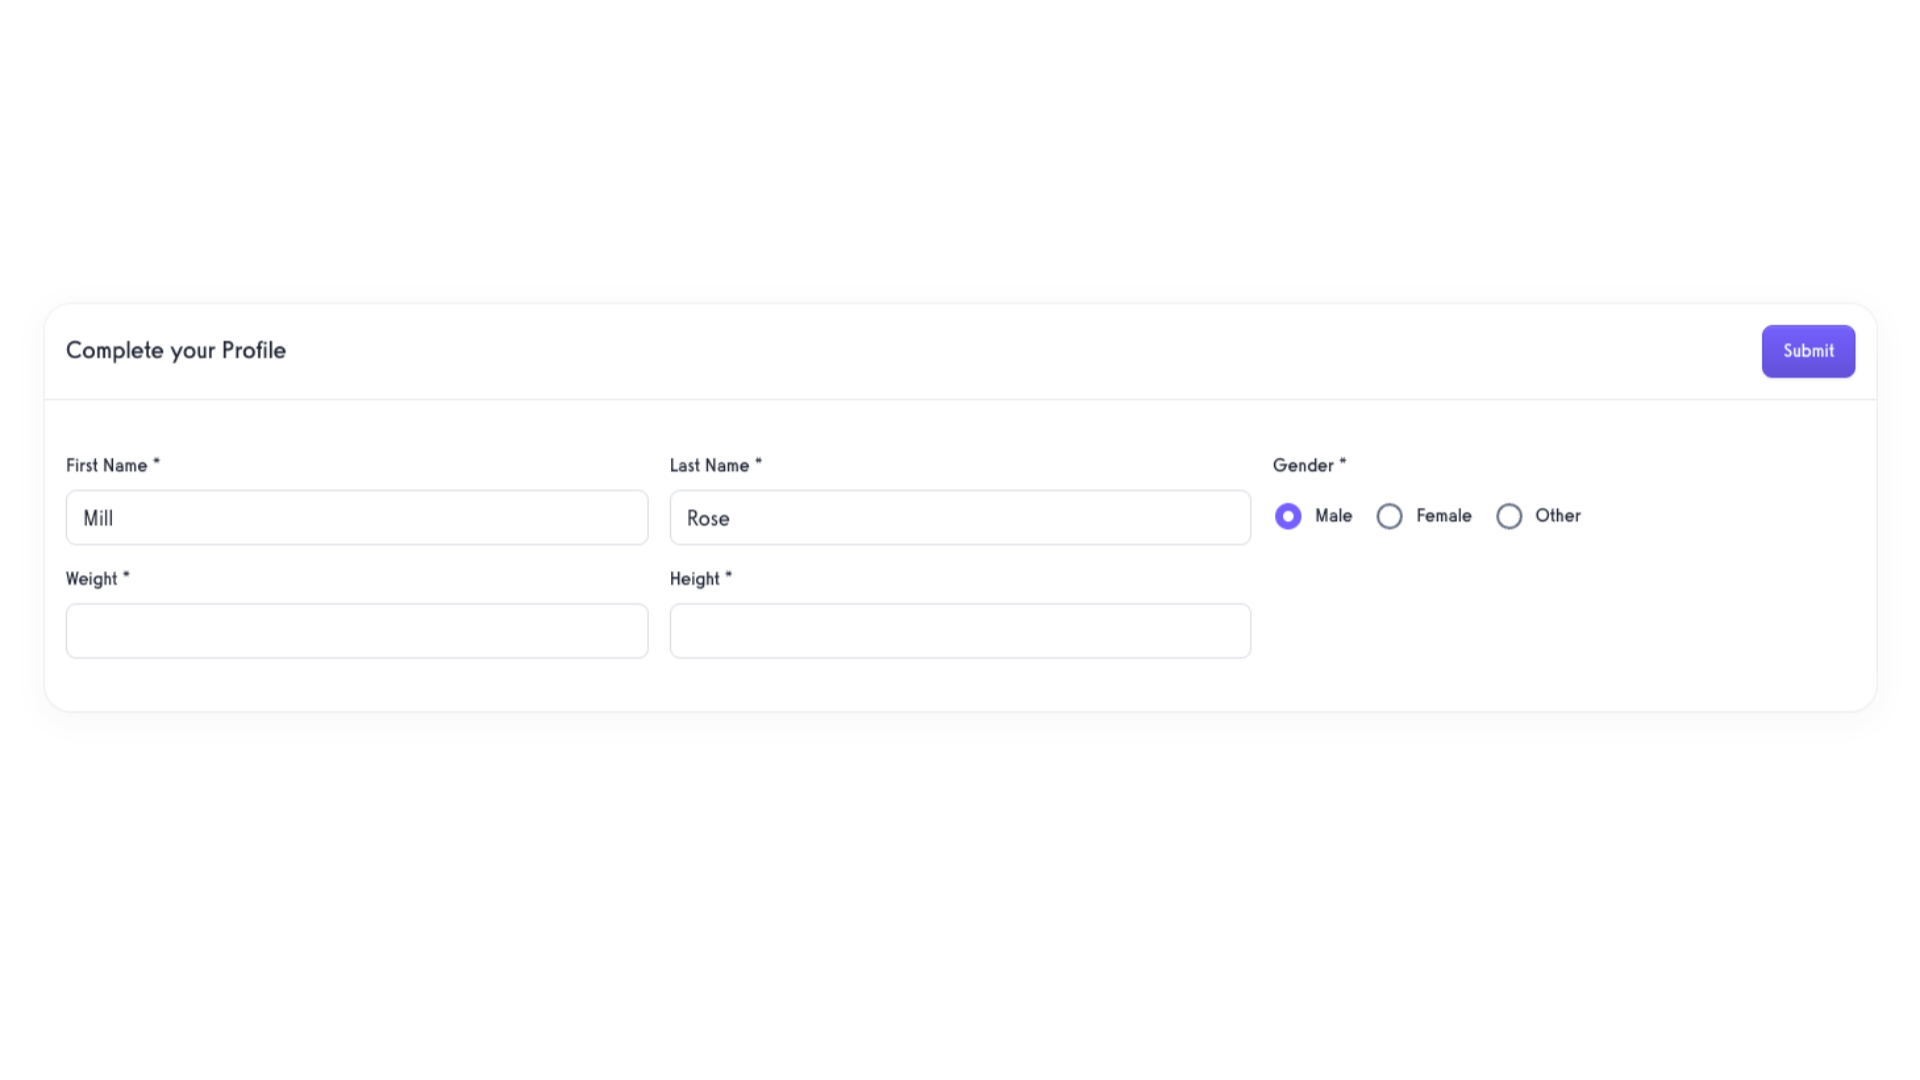Select the text Rose in Last Name

click(x=708, y=518)
